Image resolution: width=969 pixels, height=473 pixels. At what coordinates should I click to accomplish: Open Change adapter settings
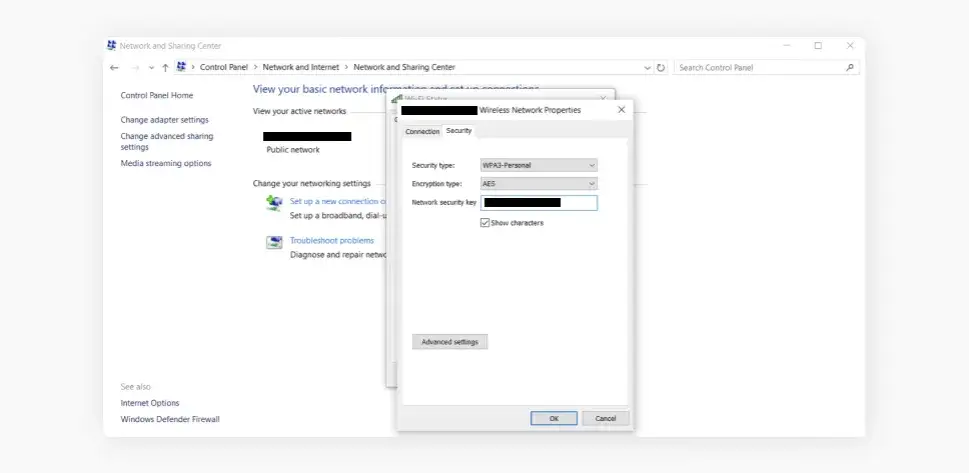(164, 120)
